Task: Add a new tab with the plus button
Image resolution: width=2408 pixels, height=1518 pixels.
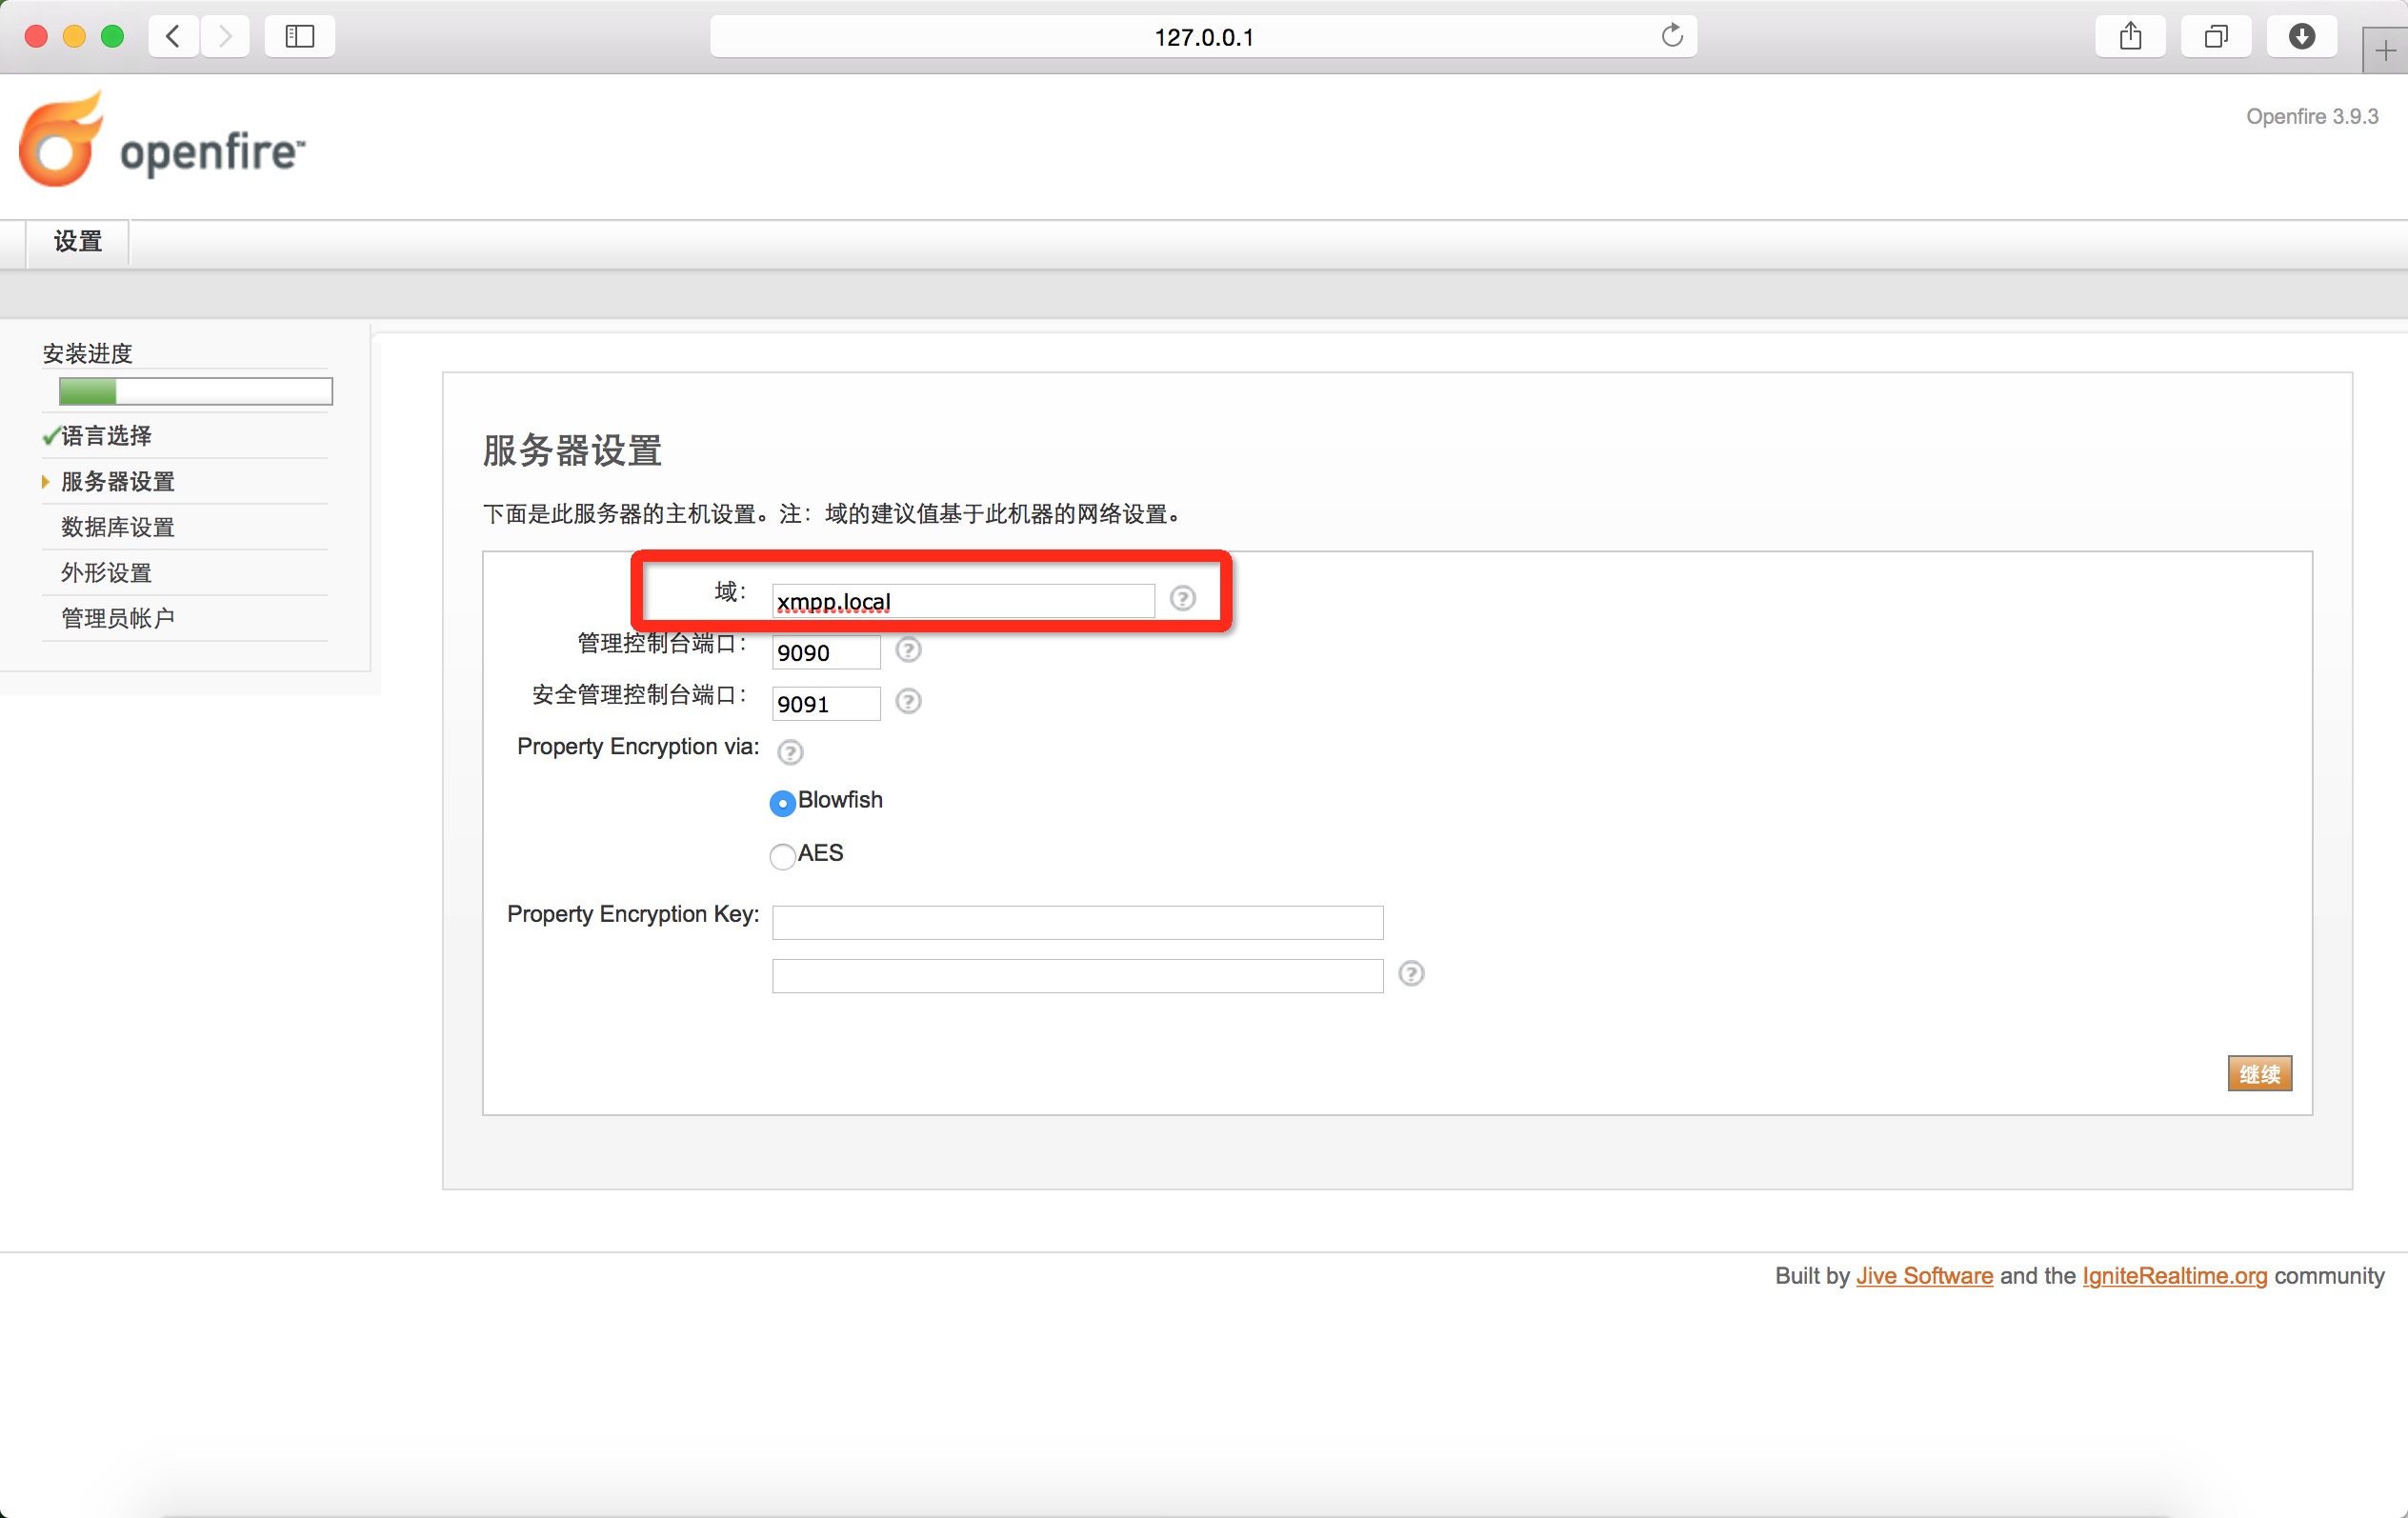Action: click(x=2386, y=51)
